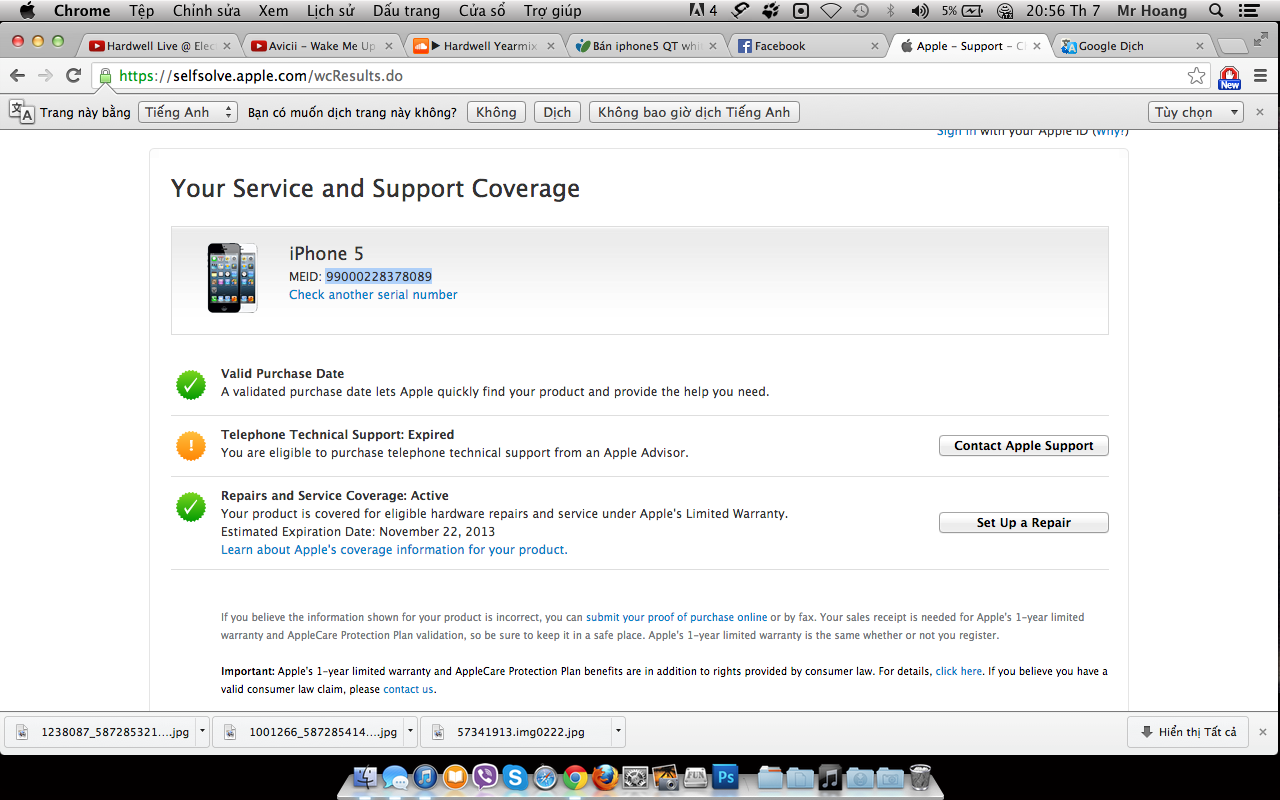
Task: Click the Spotlight search magnifier icon
Action: [x=1216, y=11]
